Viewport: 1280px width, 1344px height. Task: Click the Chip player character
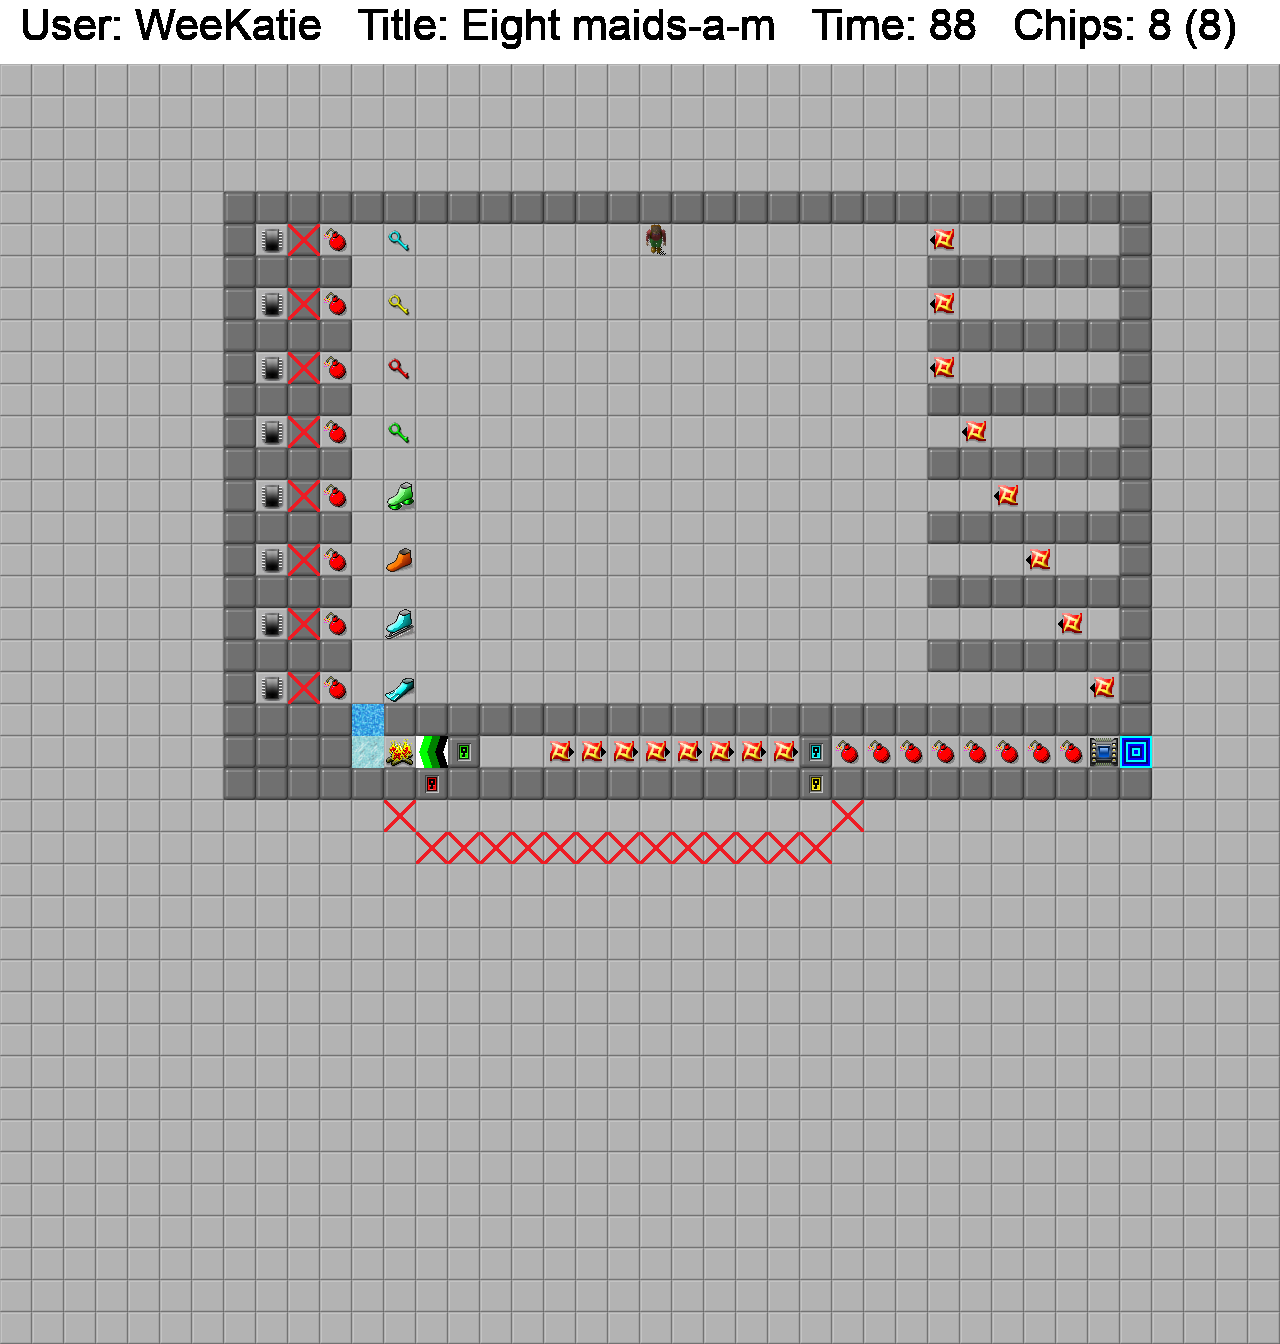tap(656, 240)
